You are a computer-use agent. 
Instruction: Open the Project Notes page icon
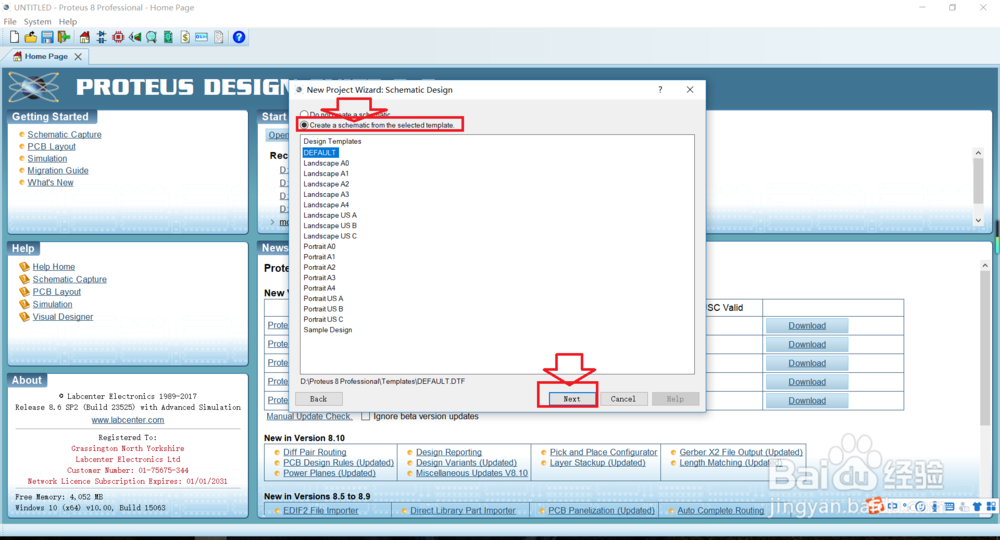pos(219,37)
